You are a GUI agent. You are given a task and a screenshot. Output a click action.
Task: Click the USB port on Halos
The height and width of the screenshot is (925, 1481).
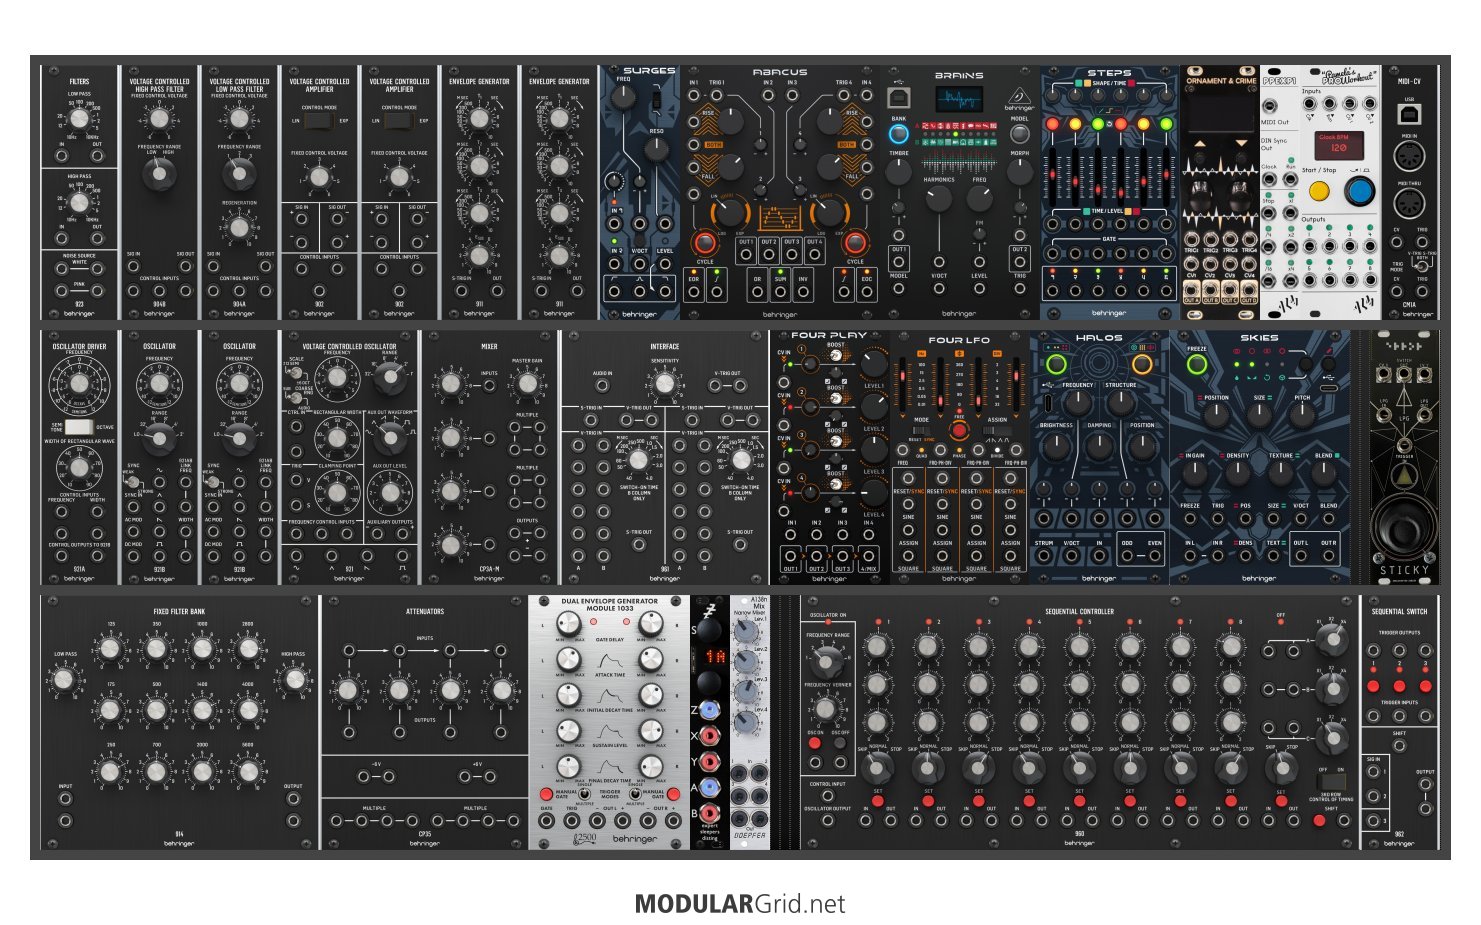tap(1047, 403)
